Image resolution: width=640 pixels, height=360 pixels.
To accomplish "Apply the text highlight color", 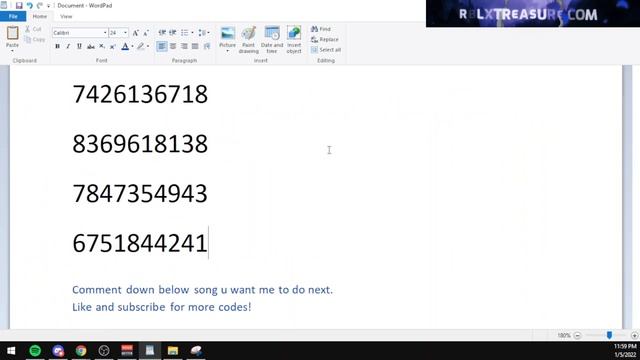I will [x=140, y=47].
